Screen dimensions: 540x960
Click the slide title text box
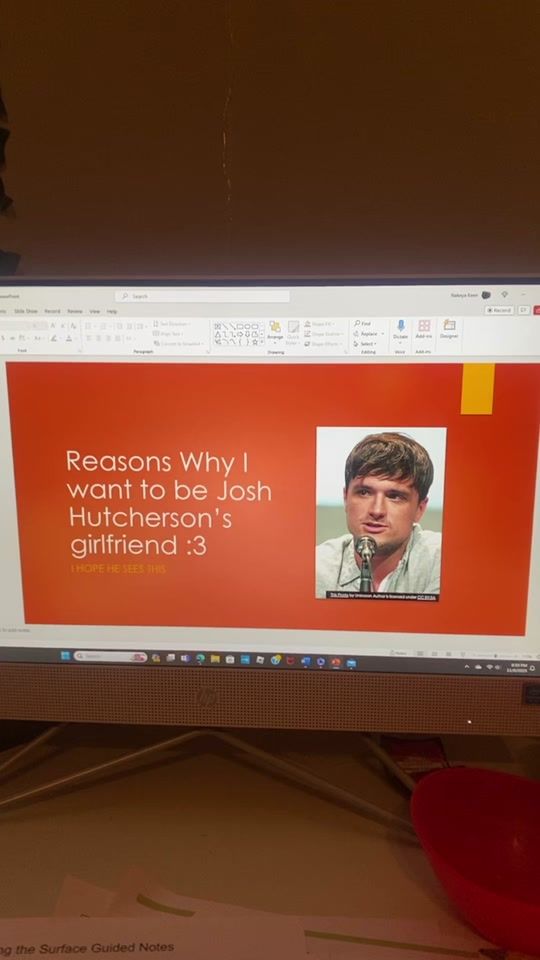coord(168,503)
